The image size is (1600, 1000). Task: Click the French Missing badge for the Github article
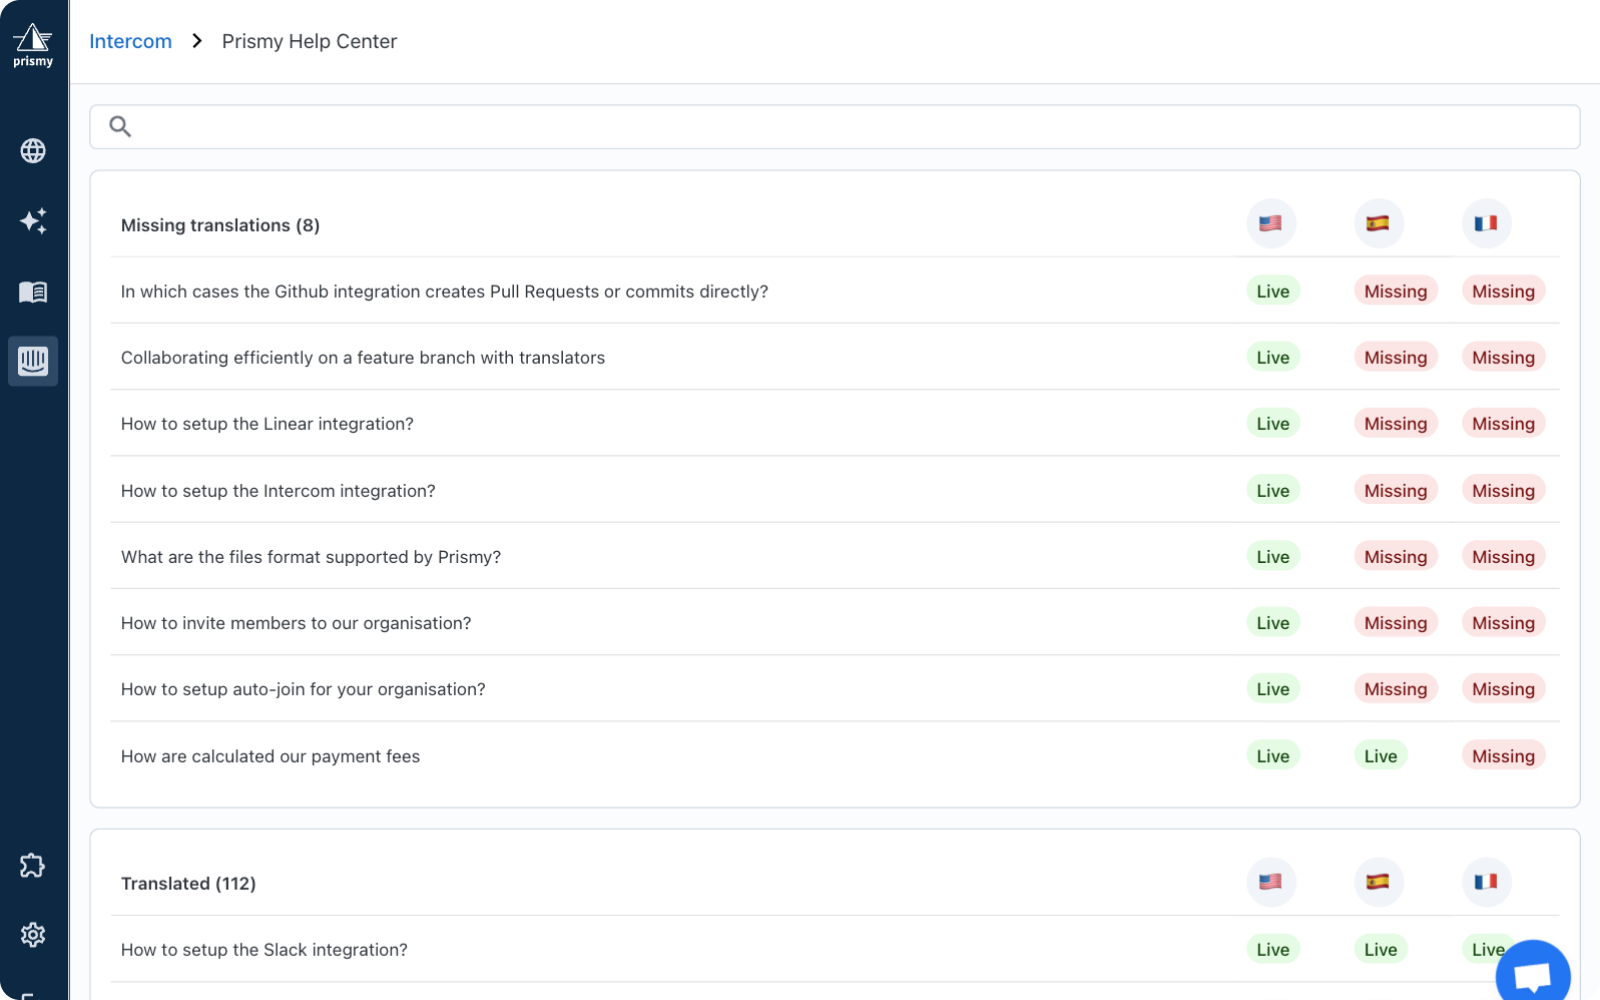1503,291
